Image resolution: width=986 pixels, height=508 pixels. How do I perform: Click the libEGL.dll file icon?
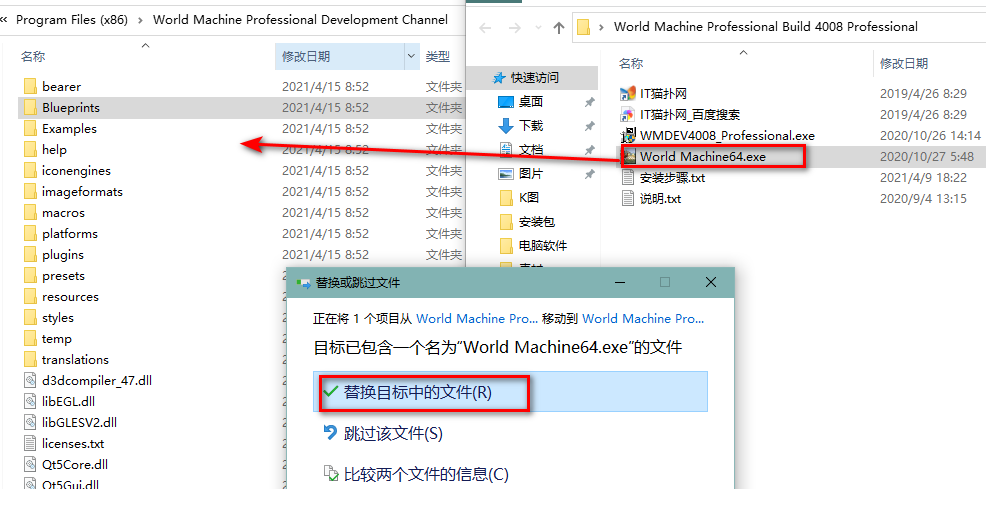(30, 401)
